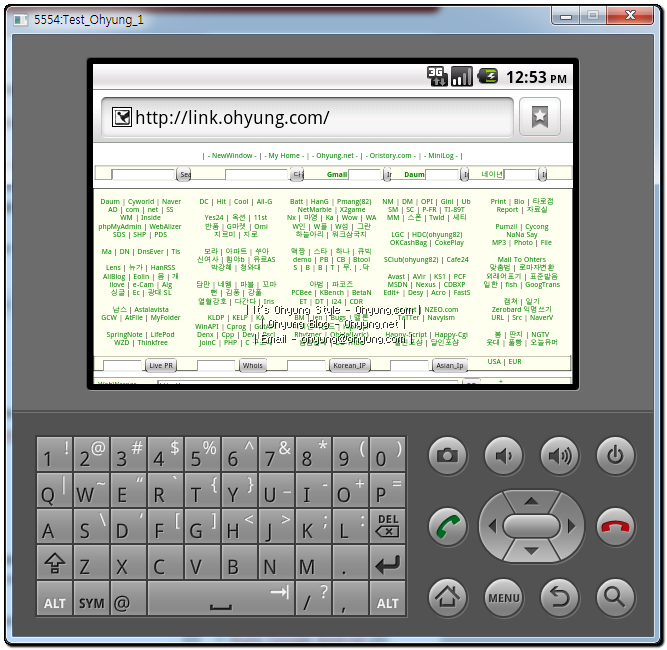Click the emulator window title icon

click(20, 20)
